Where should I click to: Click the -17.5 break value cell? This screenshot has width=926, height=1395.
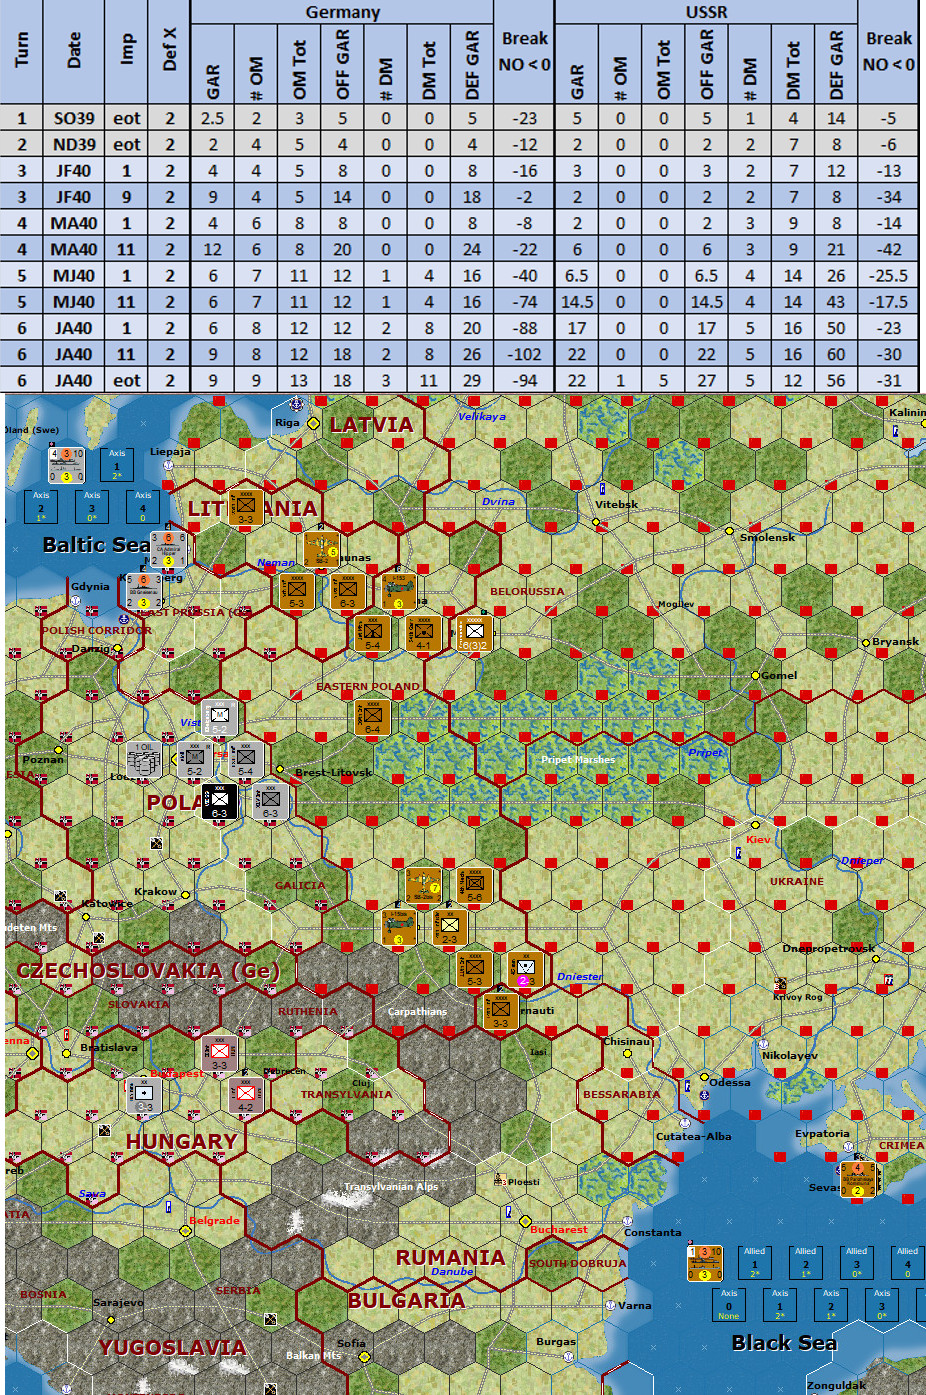889,301
